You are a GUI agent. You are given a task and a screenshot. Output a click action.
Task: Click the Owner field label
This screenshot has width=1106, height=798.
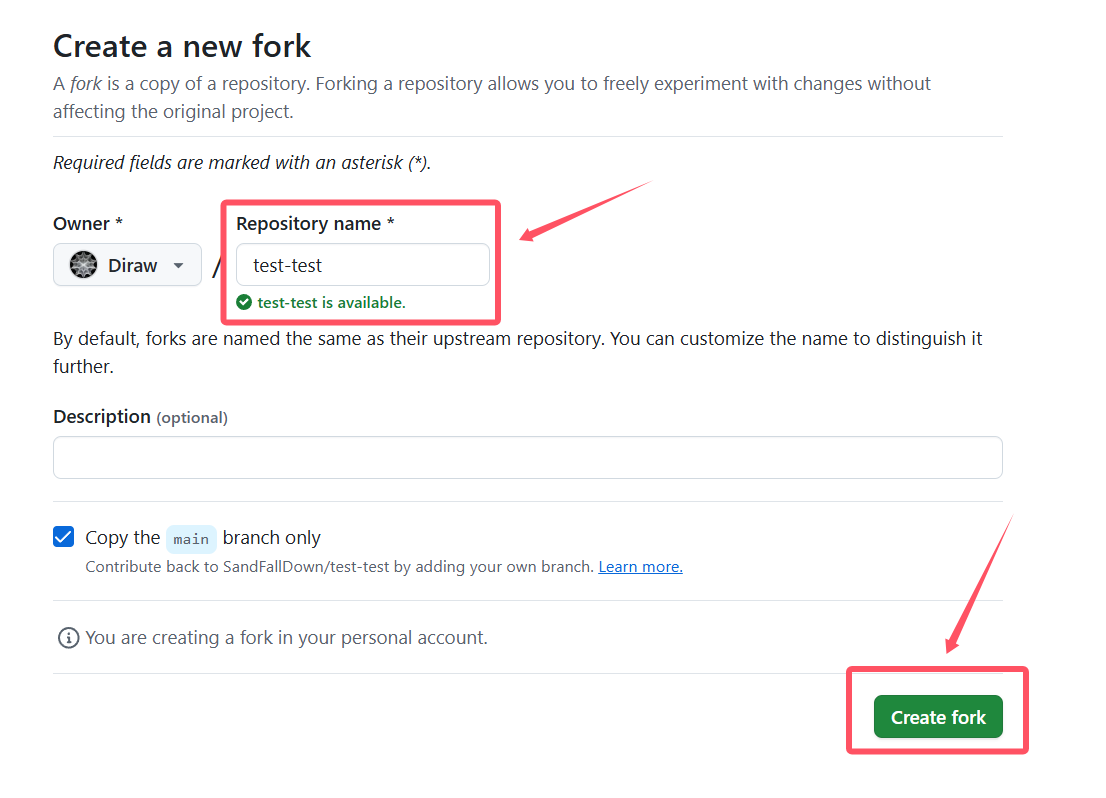pyautogui.click(x=88, y=224)
